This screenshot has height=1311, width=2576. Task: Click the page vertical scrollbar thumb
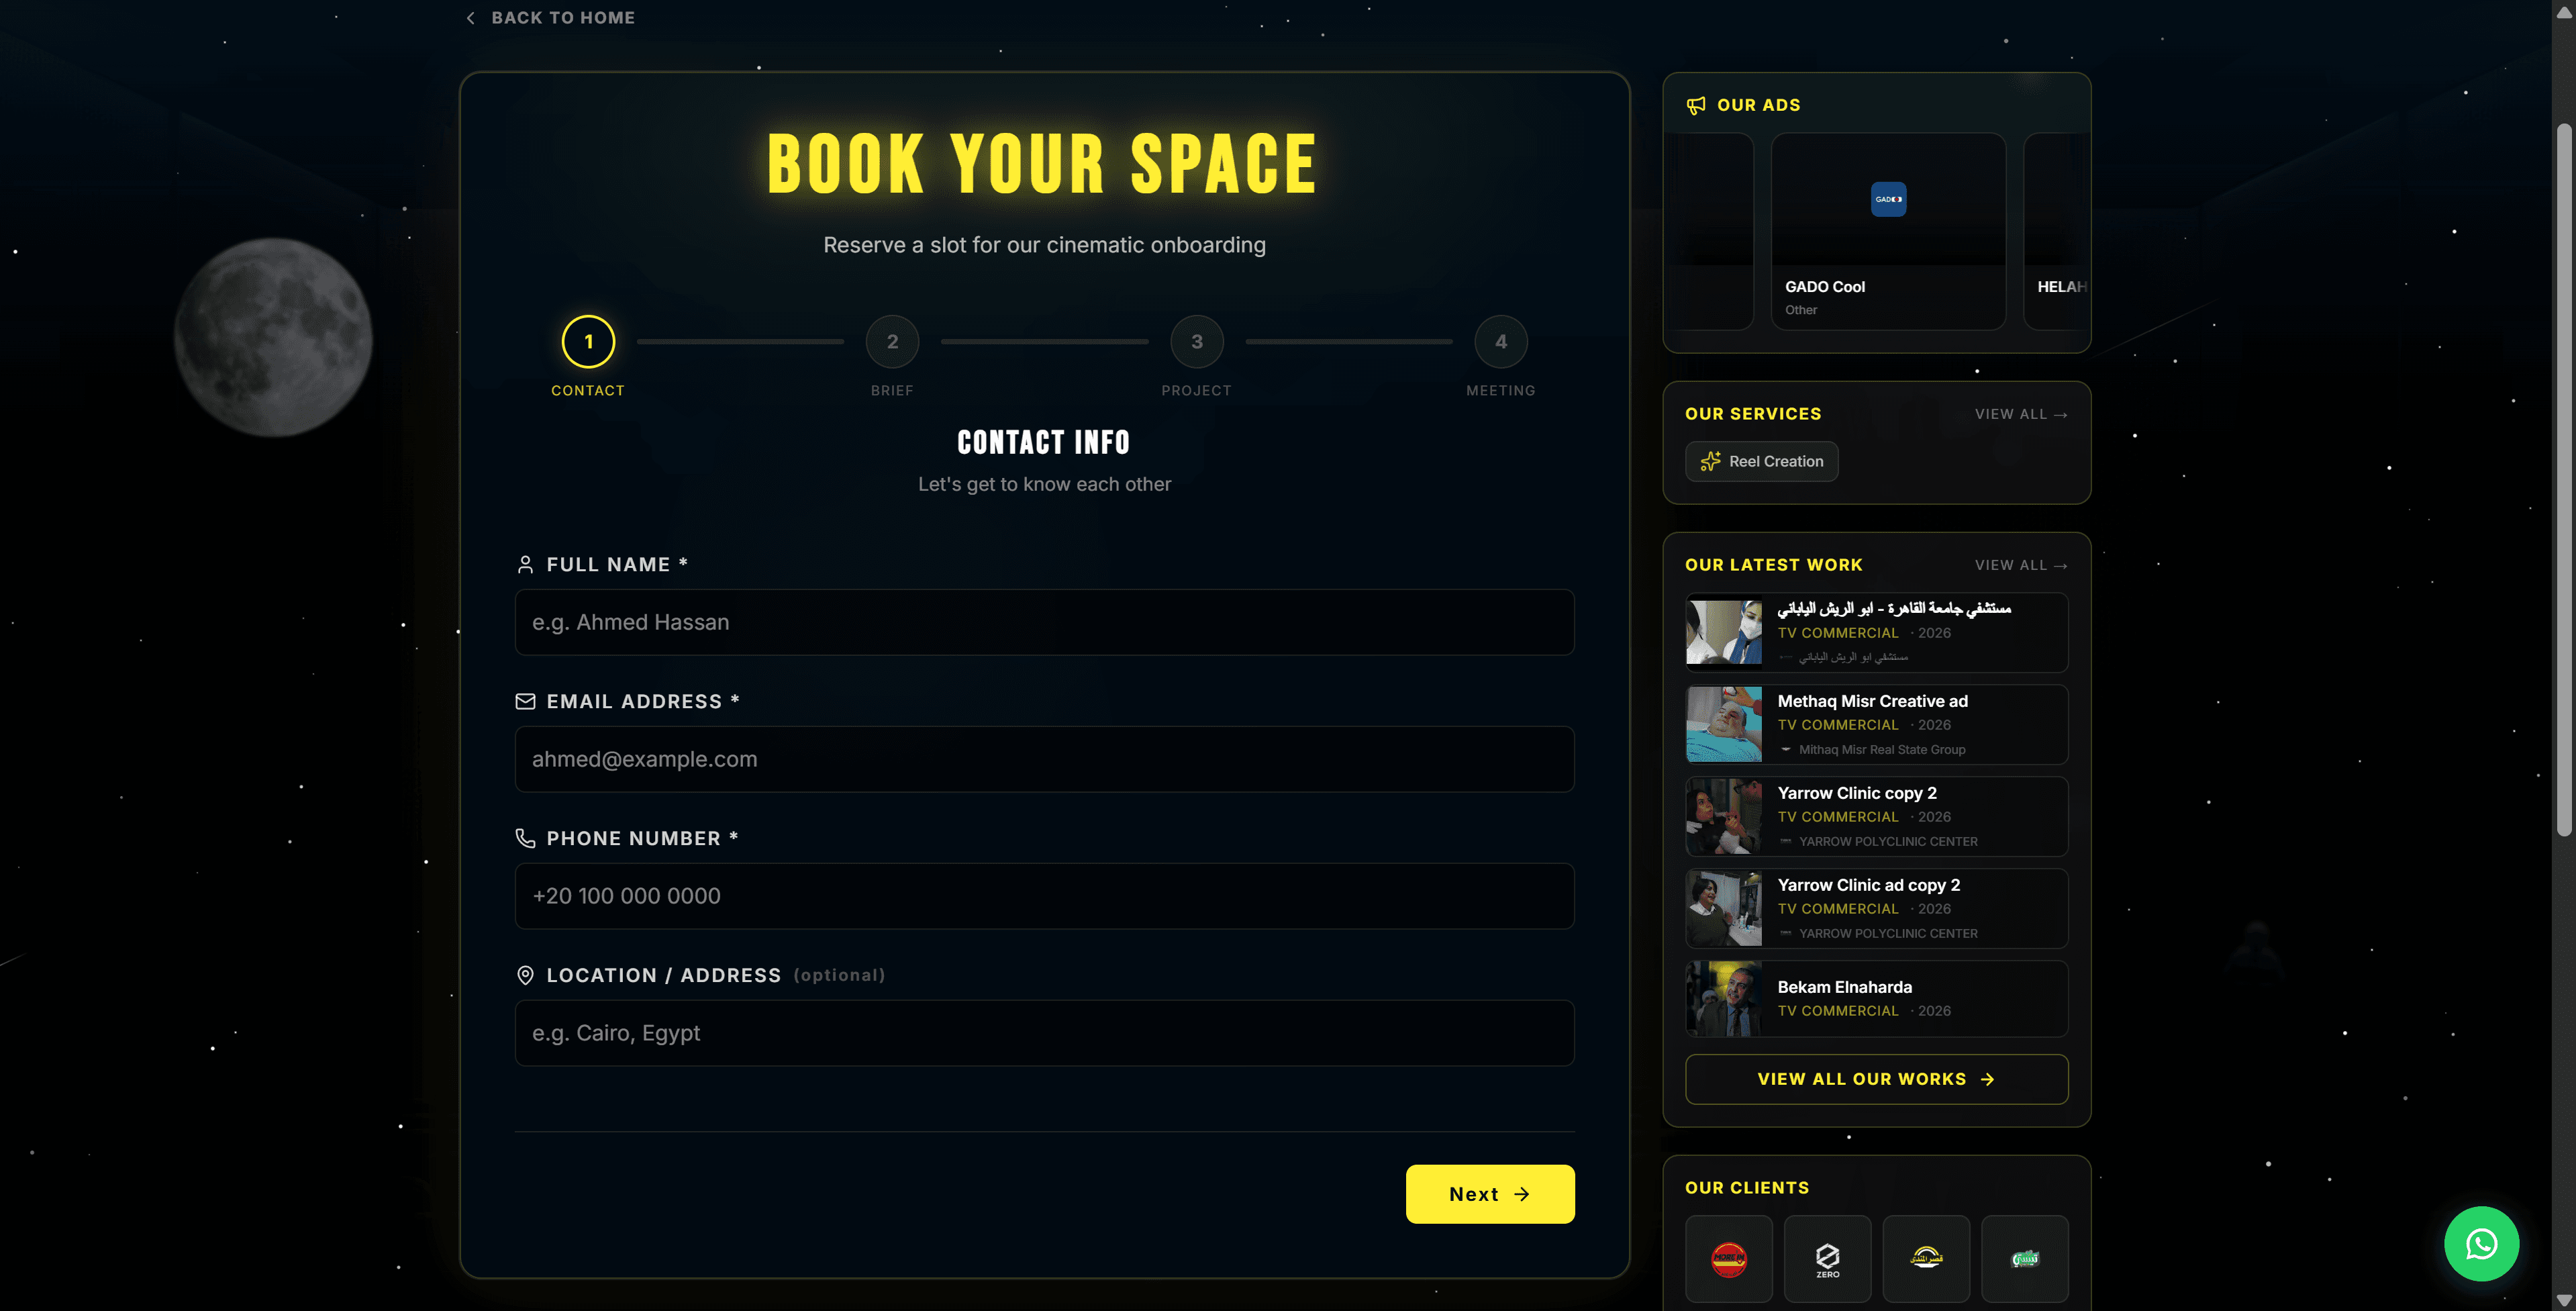2563,480
